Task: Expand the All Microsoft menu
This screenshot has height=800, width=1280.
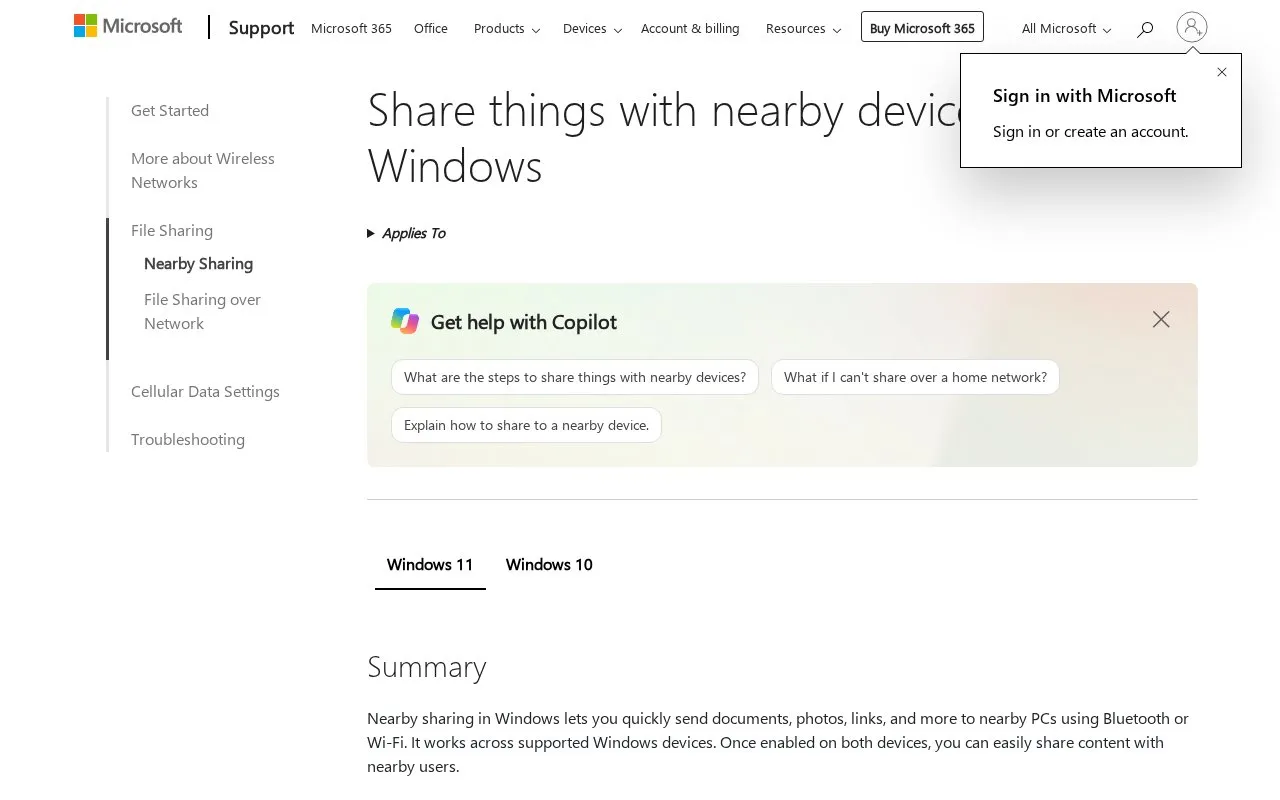Action: tap(1066, 28)
